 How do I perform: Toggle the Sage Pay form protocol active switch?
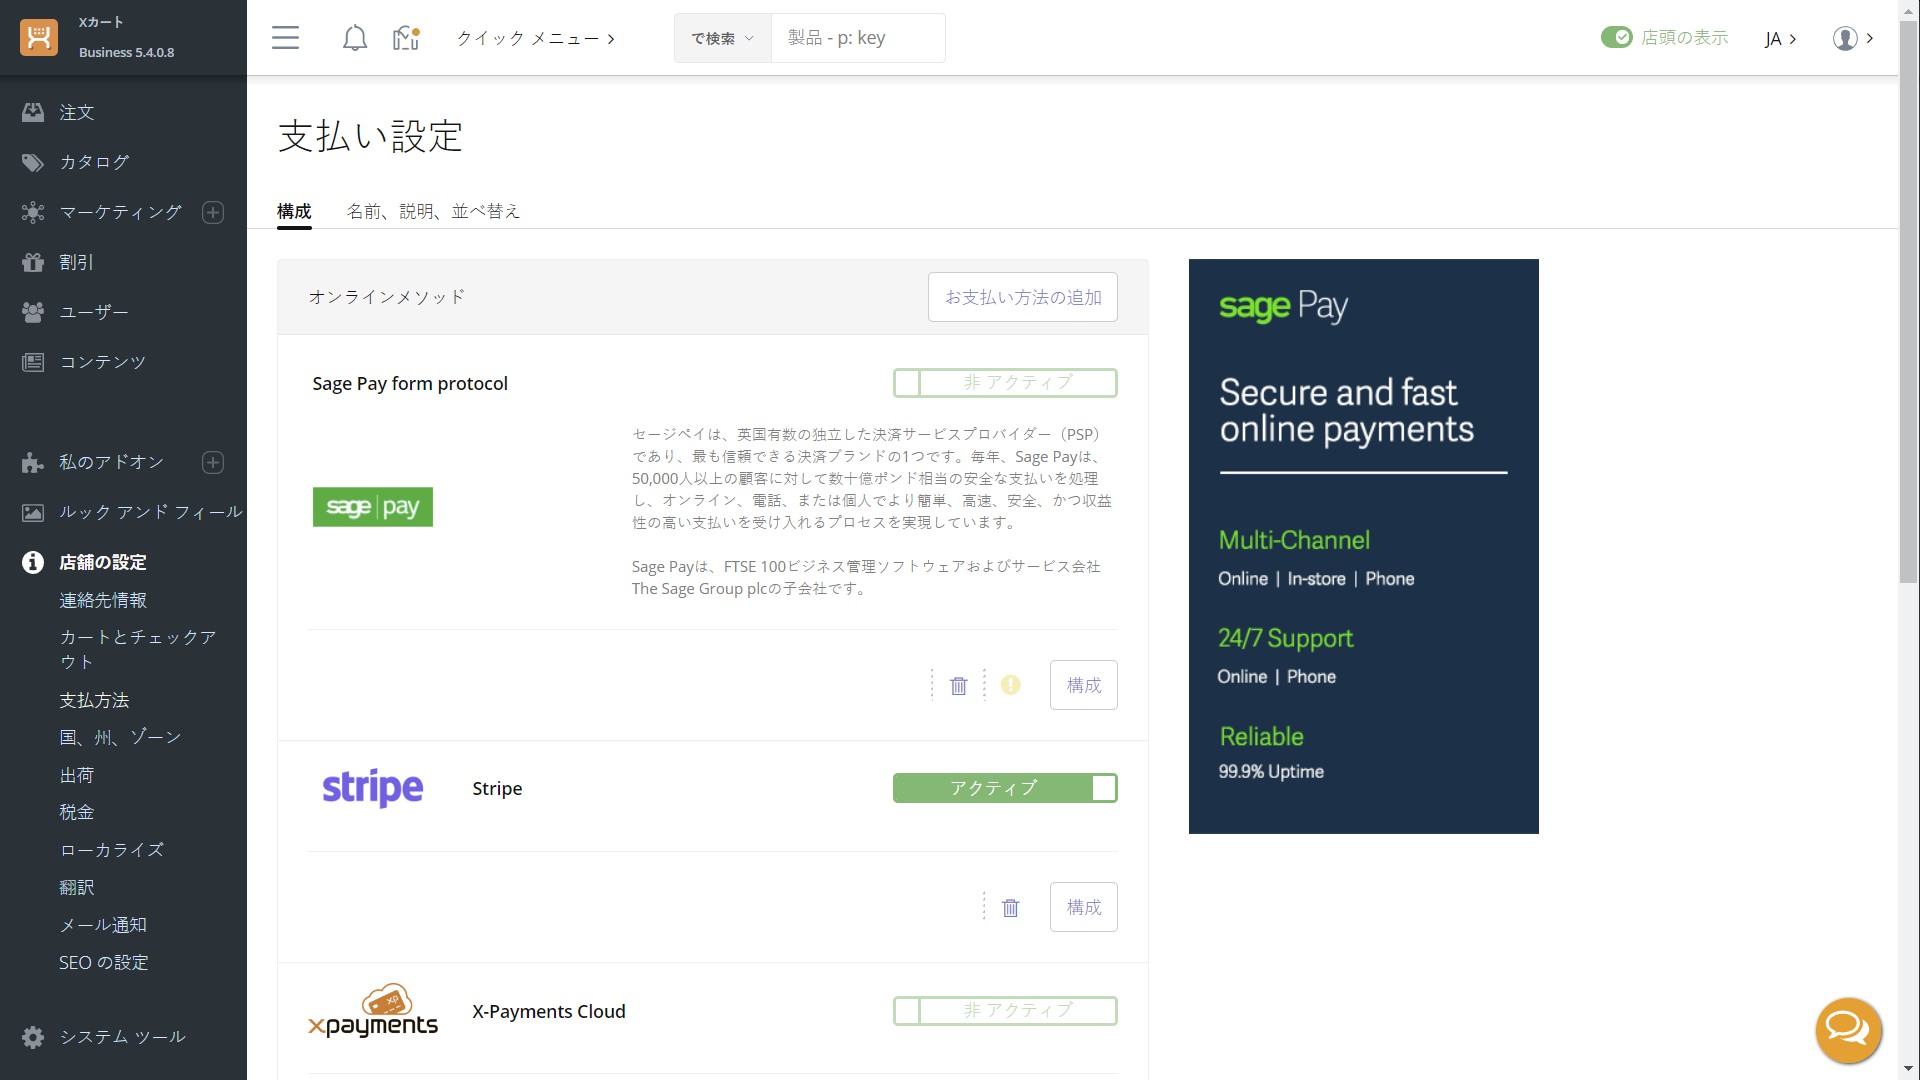pos(1004,383)
